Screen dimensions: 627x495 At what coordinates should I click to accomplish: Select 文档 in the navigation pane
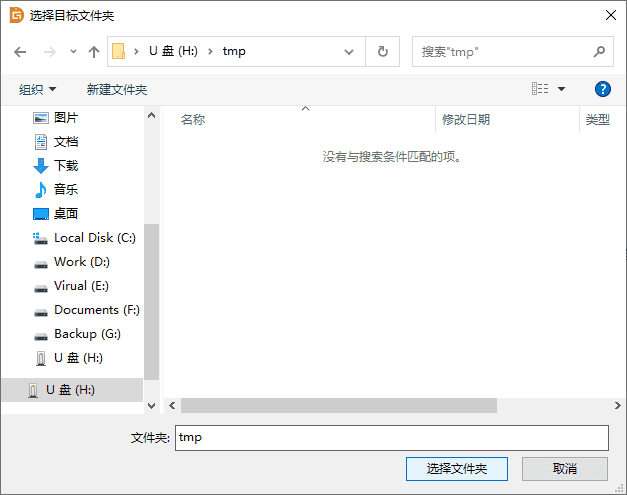(66, 142)
